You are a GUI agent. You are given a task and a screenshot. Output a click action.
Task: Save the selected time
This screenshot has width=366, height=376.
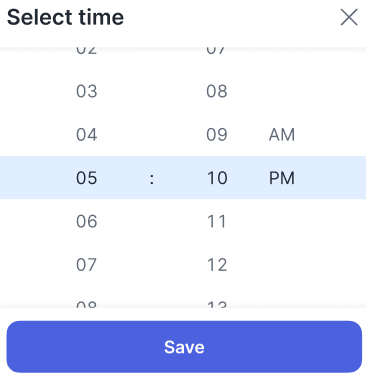point(184,347)
